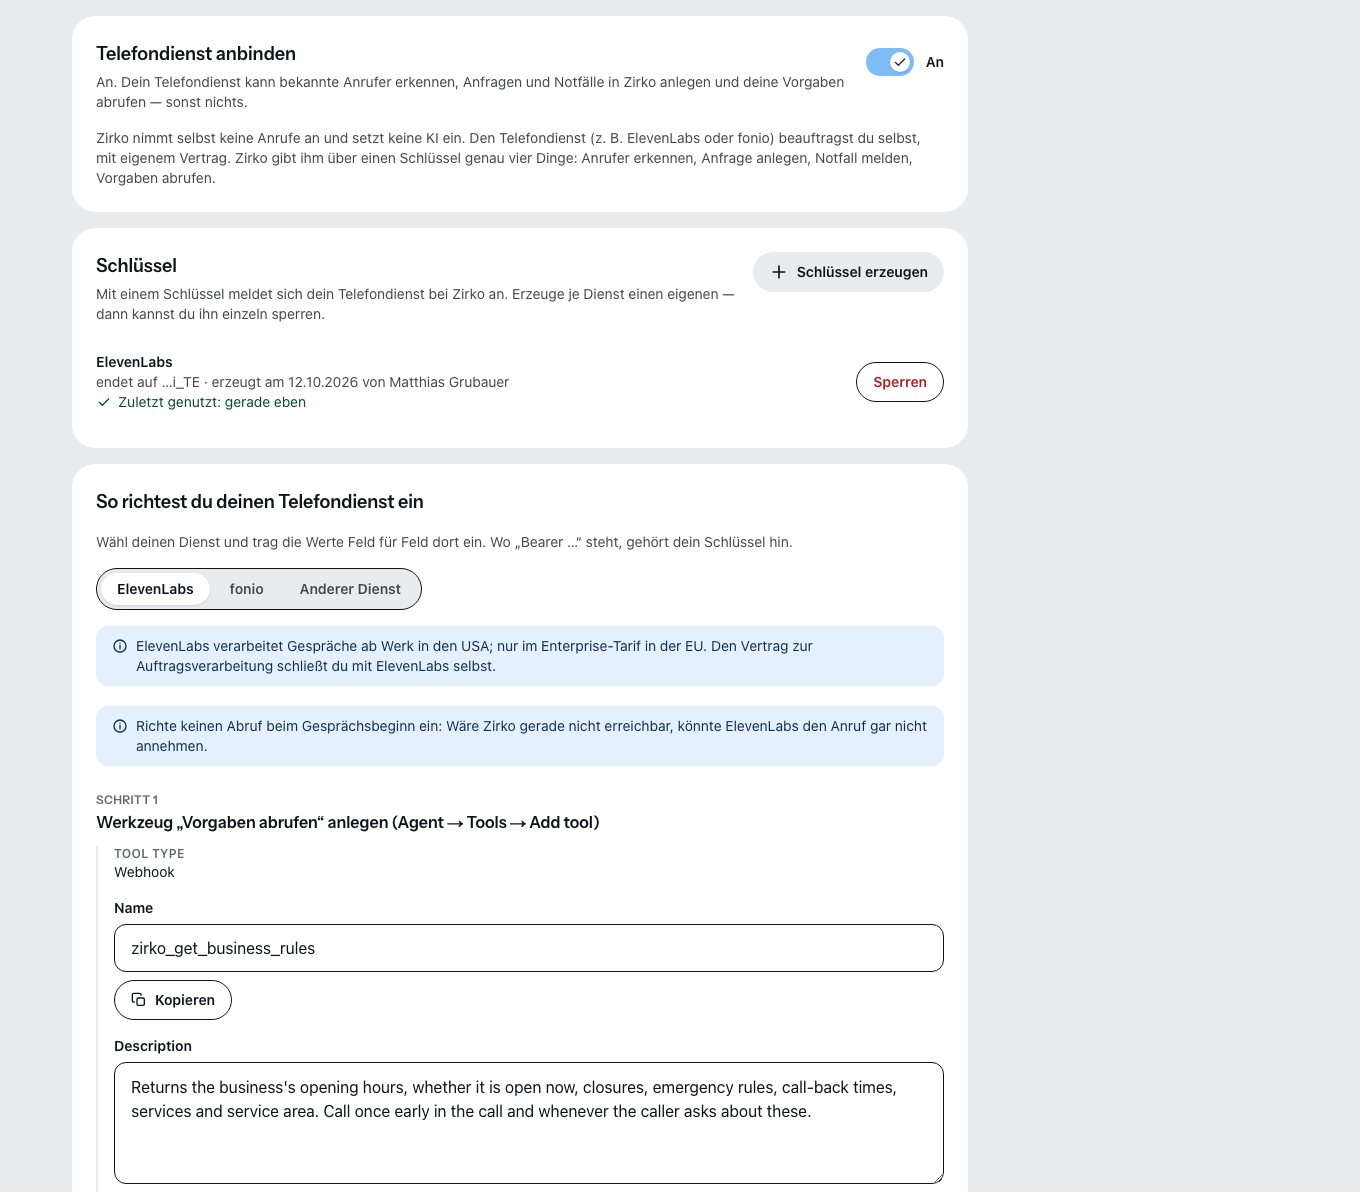Click the plus icon in Schlüssel erzeugen
This screenshot has width=1360, height=1192.
(x=779, y=272)
